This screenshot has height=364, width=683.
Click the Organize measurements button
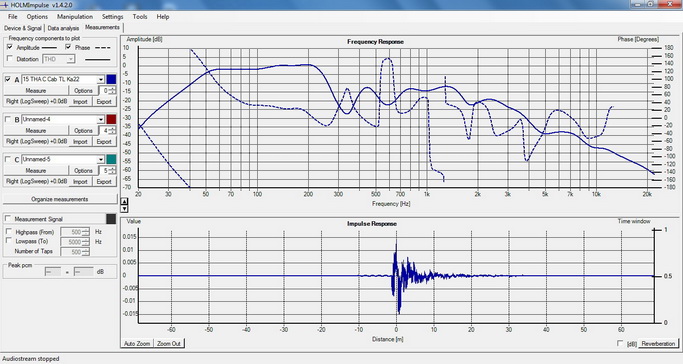click(x=60, y=199)
